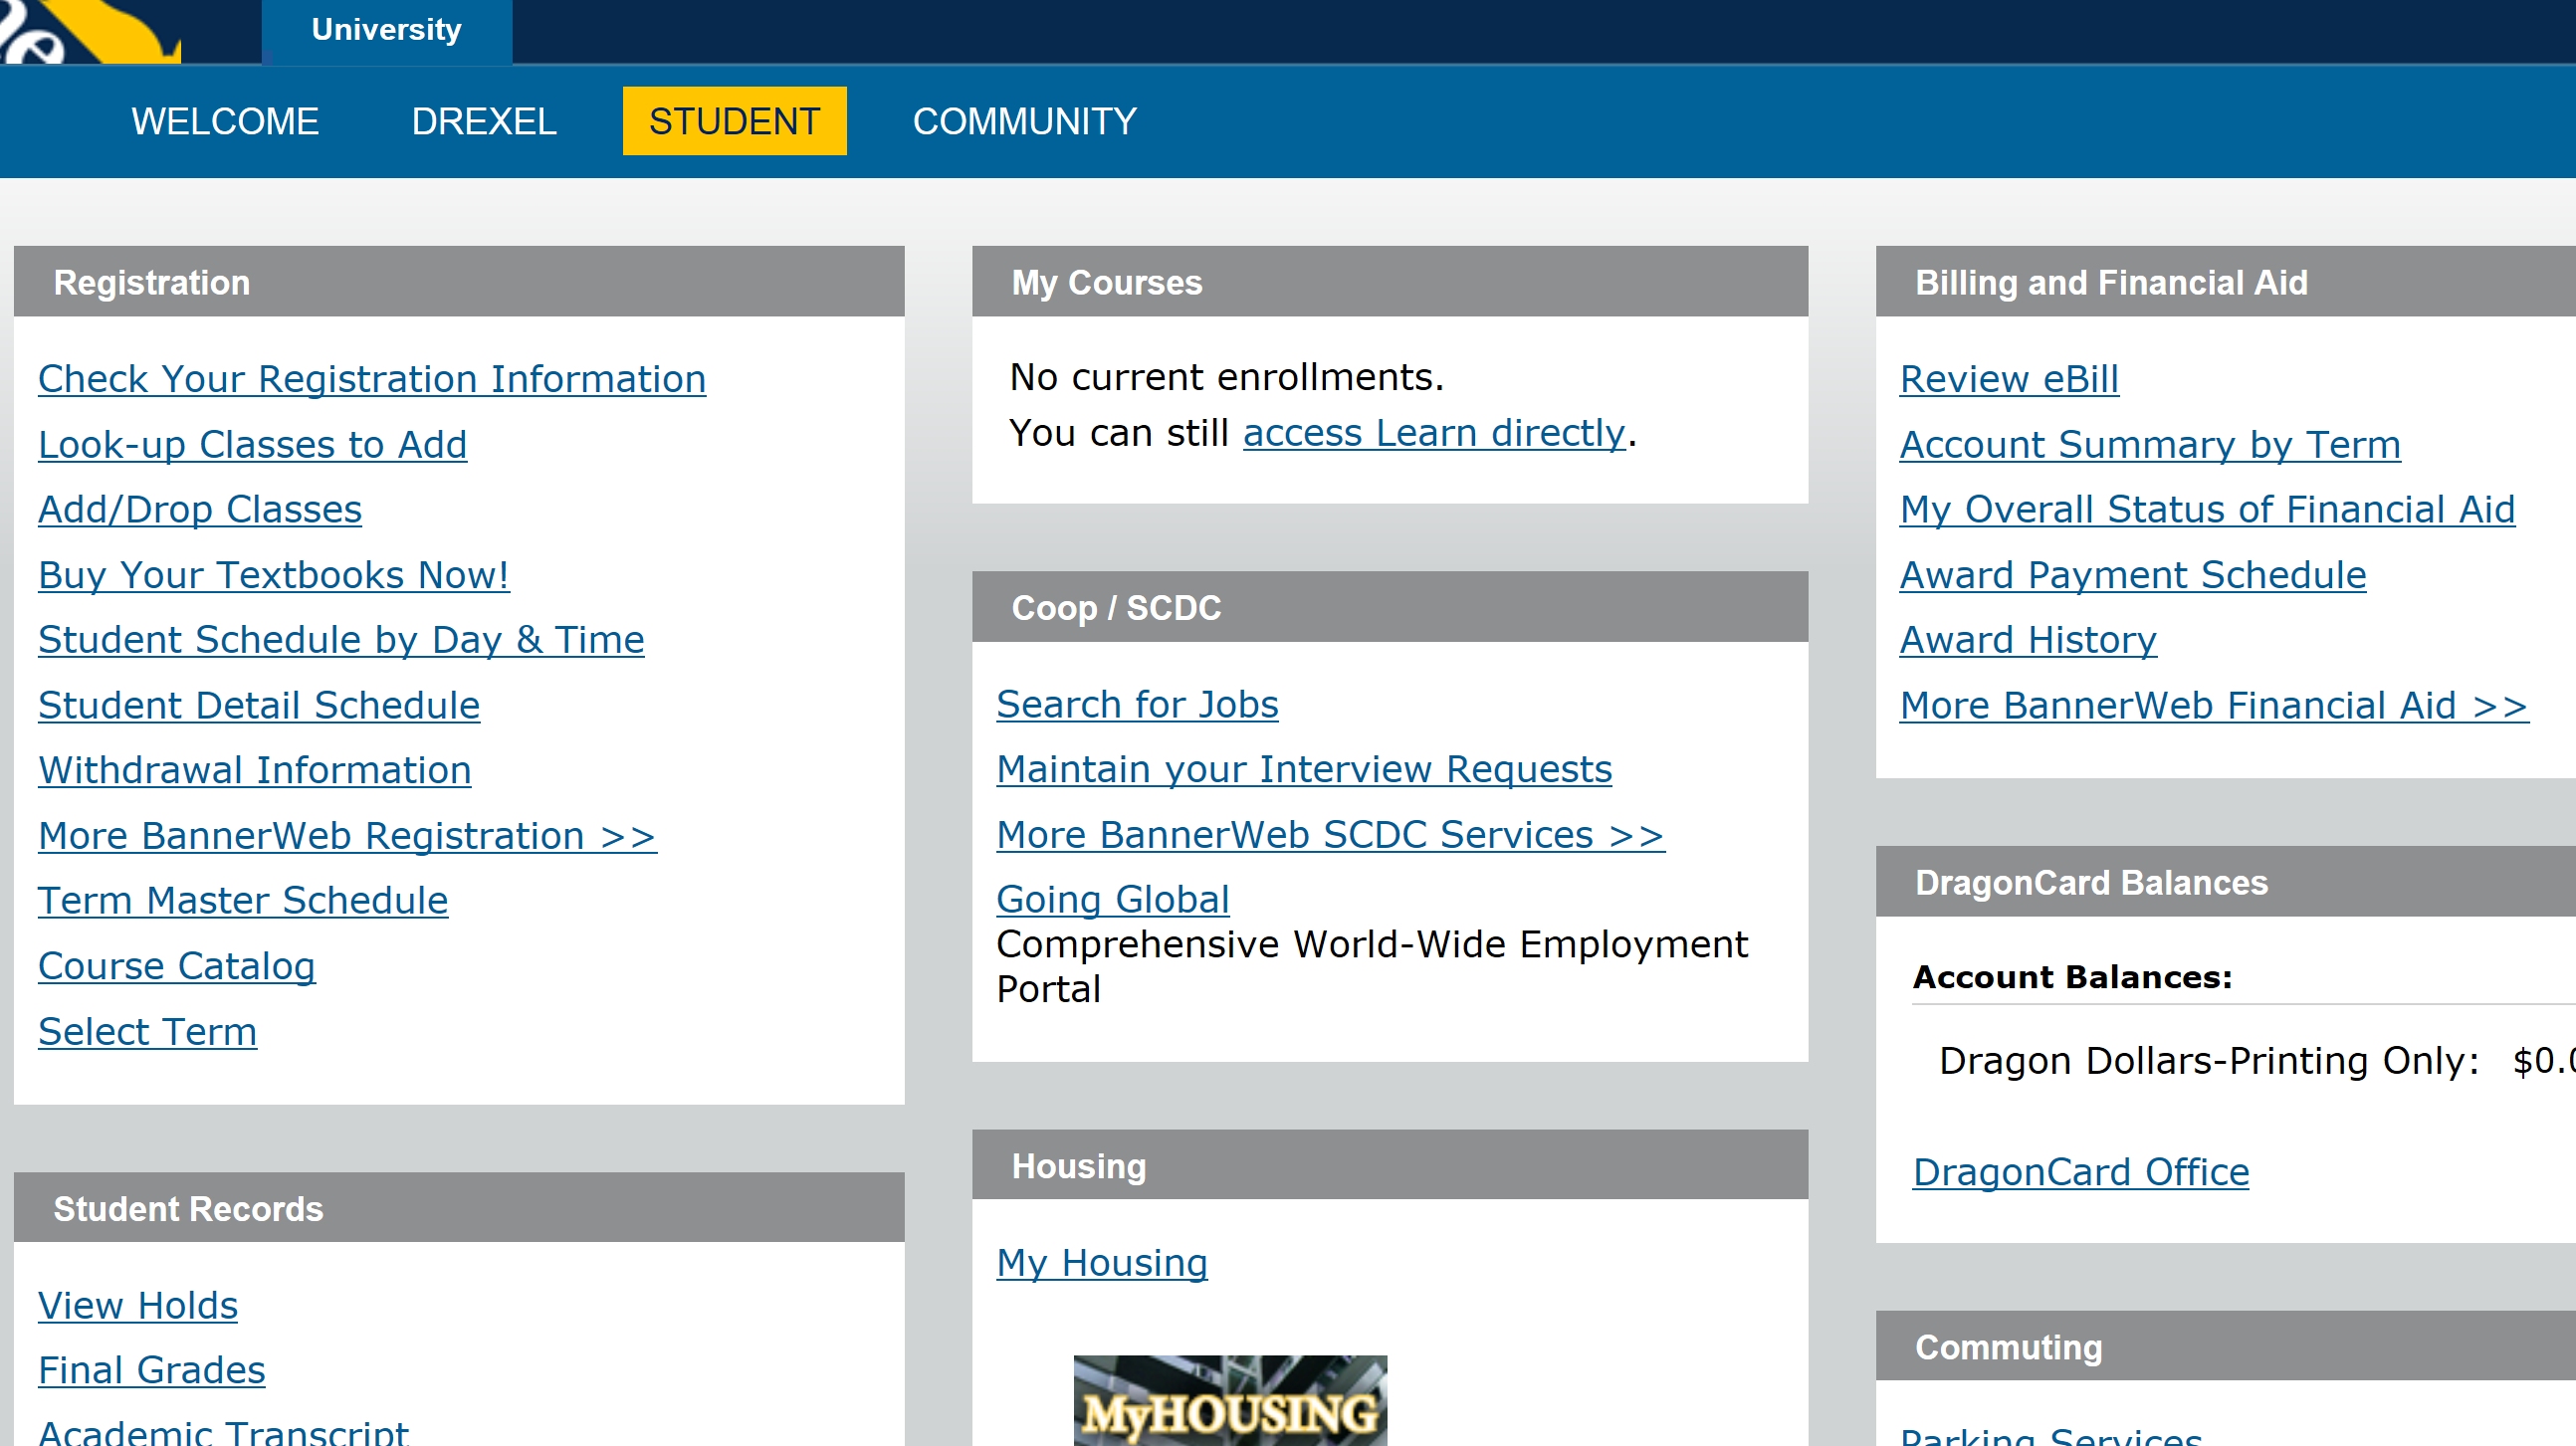The image size is (2576, 1446).
Task: Click the My Housing link
Action: pos(1101,1263)
